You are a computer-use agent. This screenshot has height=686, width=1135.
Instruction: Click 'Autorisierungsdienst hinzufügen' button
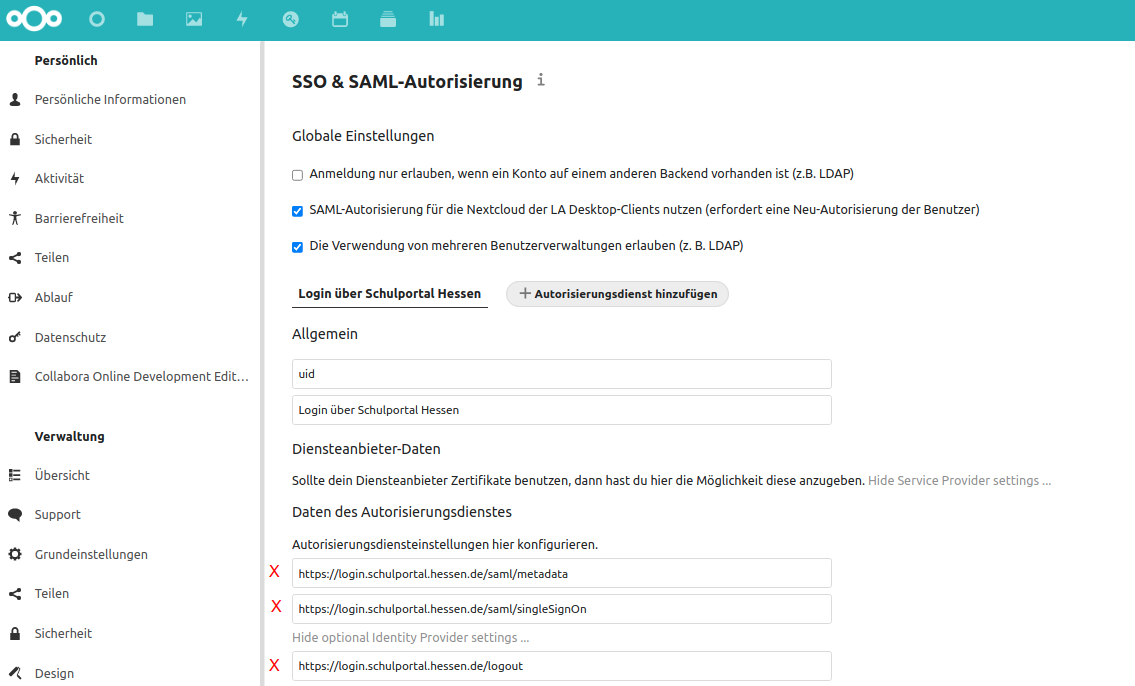coord(617,294)
